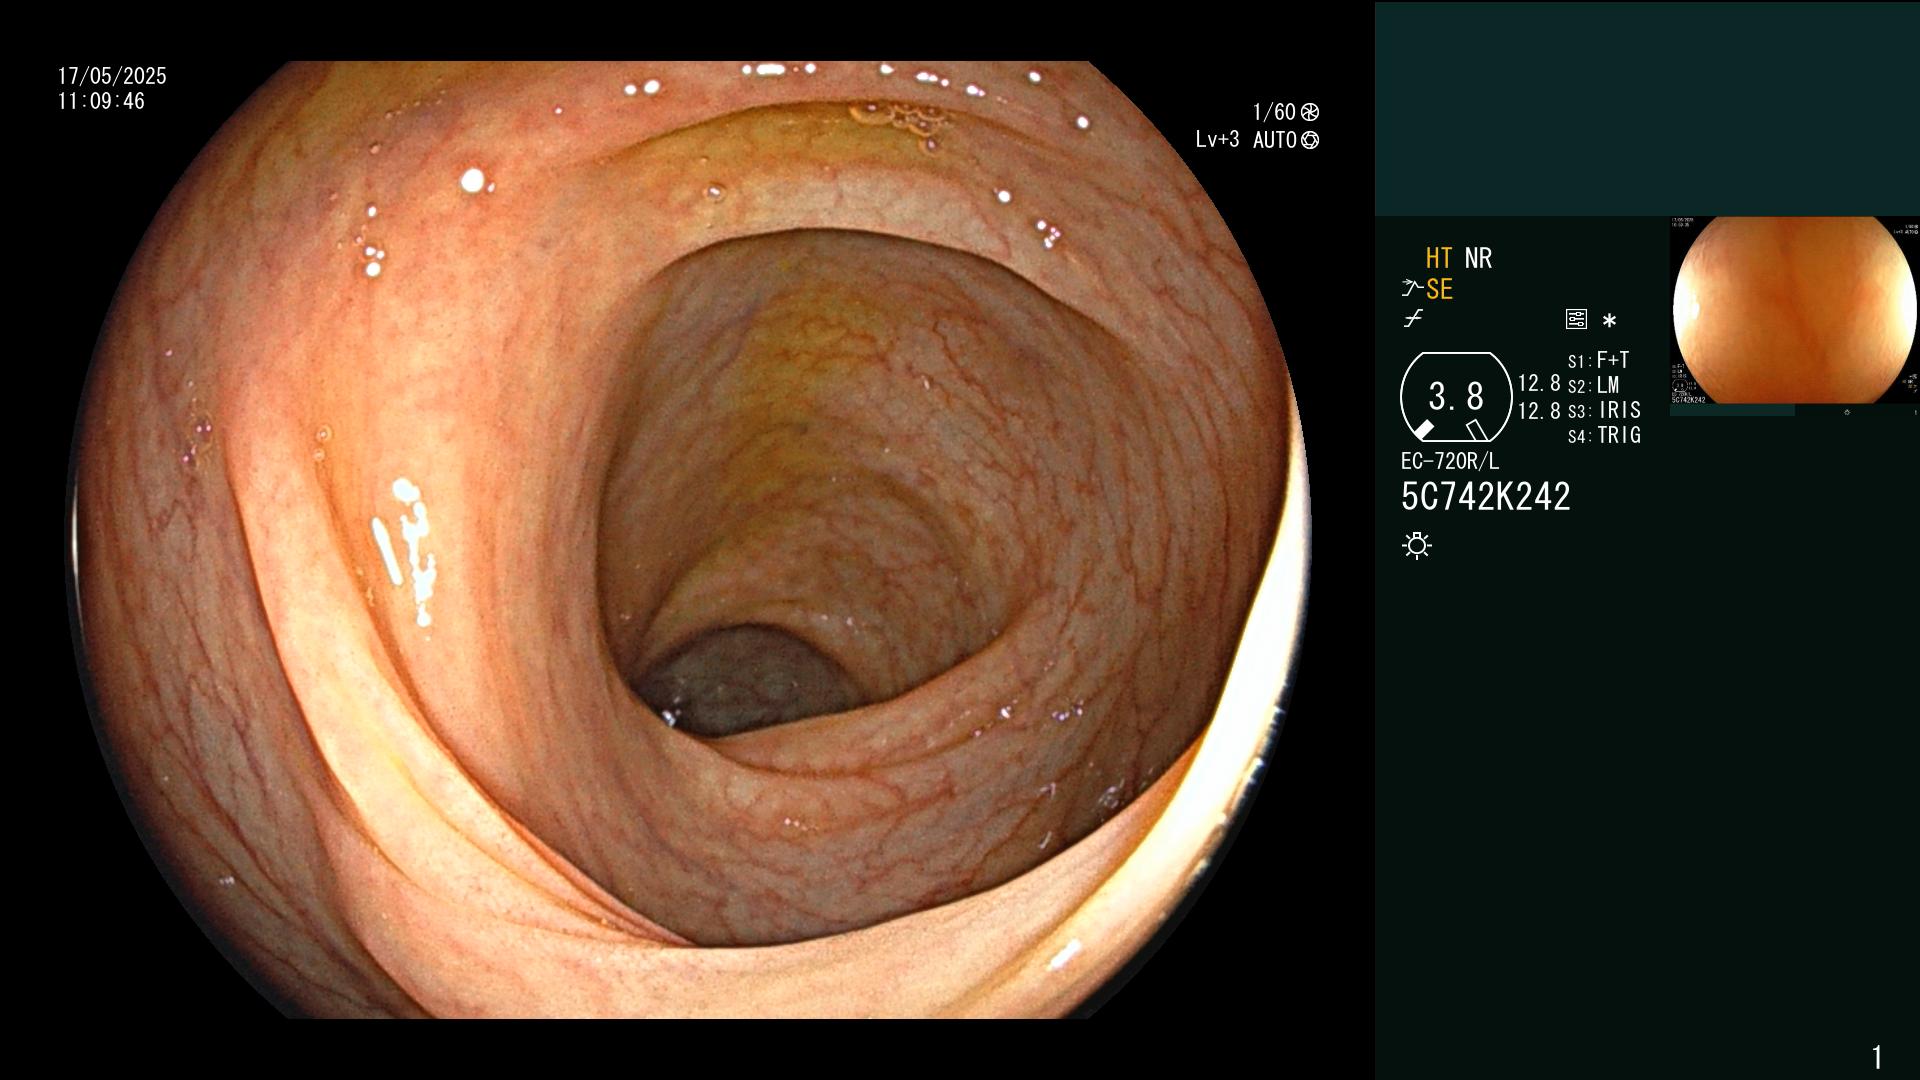
Task: Click the S4: TRIG switch label
Action: (x=1605, y=435)
